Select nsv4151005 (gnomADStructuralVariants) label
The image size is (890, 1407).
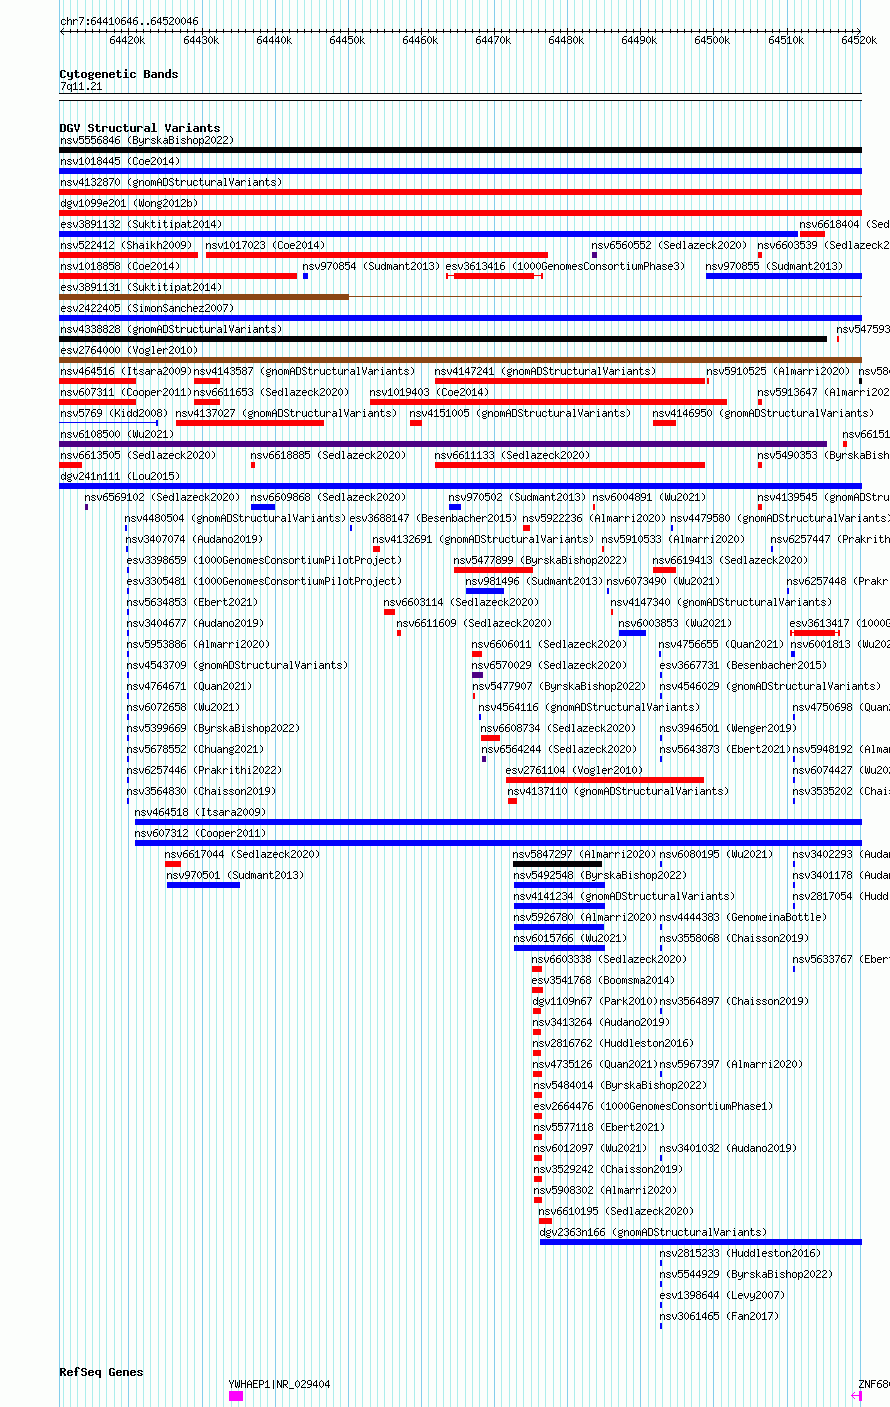(520, 413)
